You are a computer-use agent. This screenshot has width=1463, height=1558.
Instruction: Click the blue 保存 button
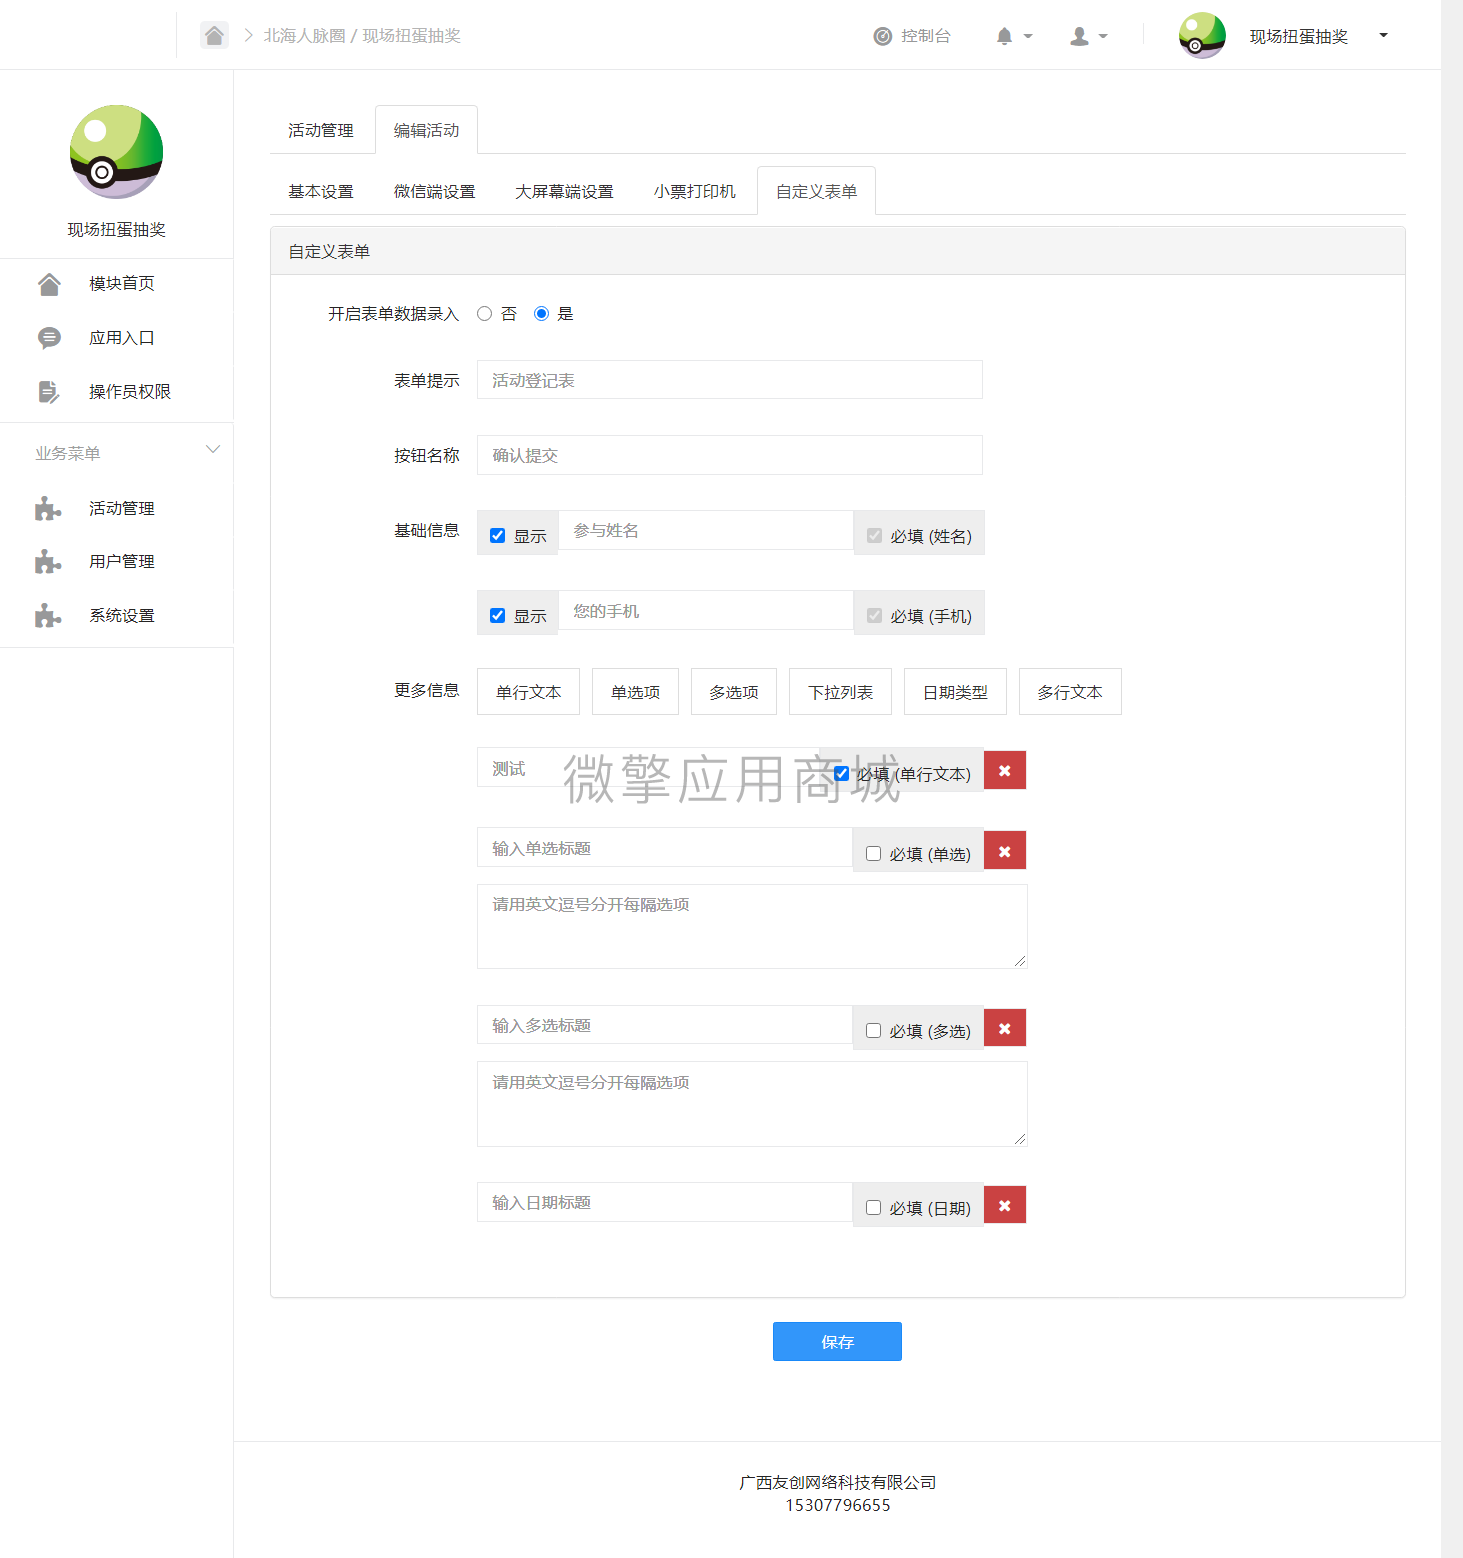click(x=837, y=1342)
